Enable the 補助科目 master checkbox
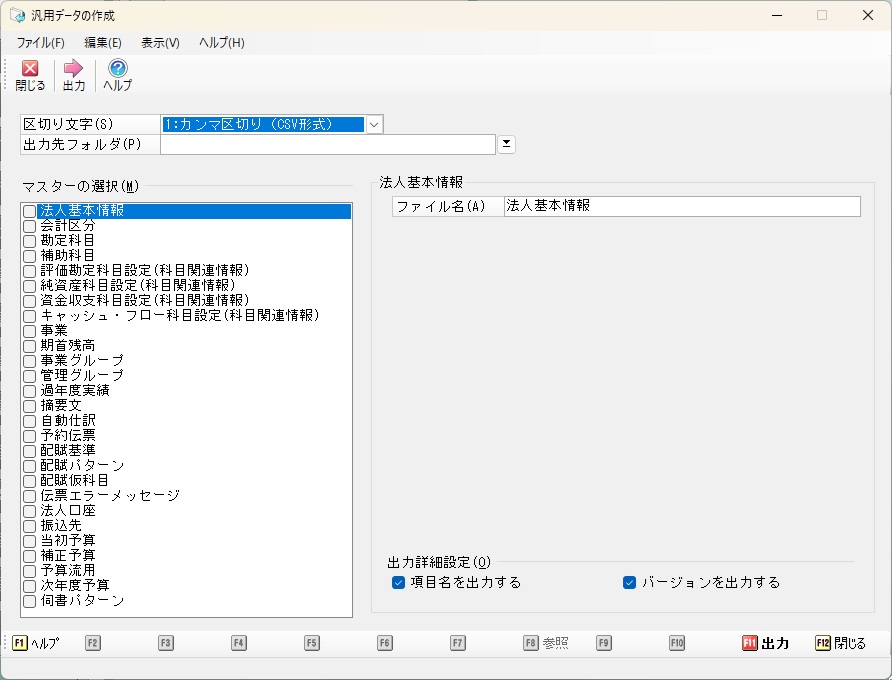The height and width of the screenshot is (680, 892). (30, 256)
